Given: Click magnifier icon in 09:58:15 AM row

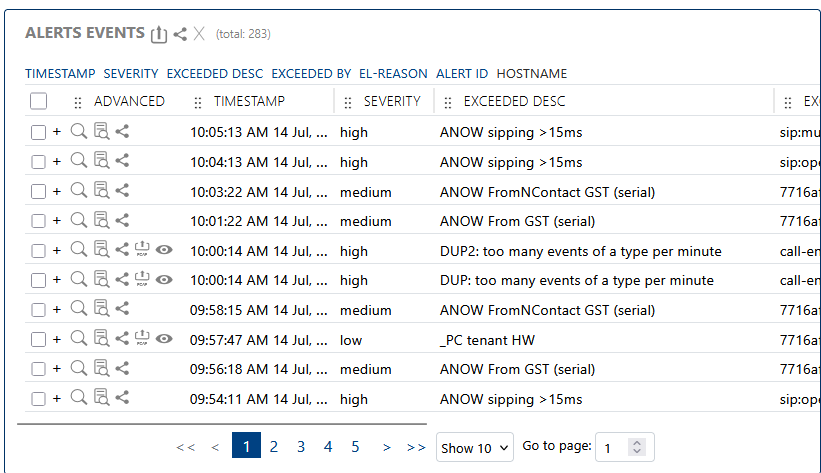Looking at the screenshot, I should click(79, 309).
